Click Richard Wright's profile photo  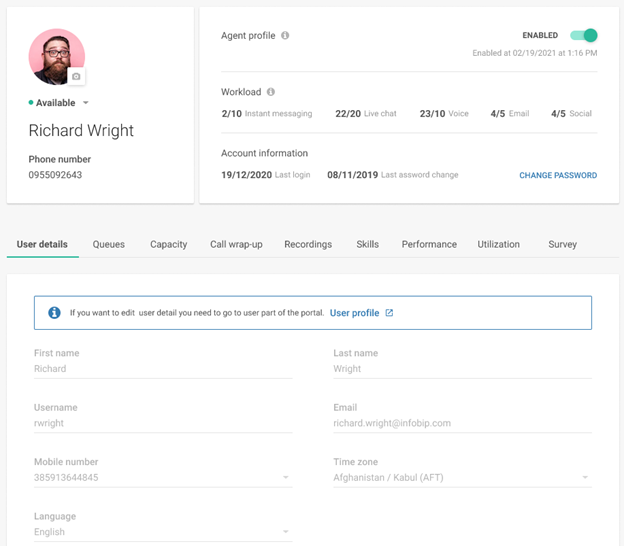[55, 55]
